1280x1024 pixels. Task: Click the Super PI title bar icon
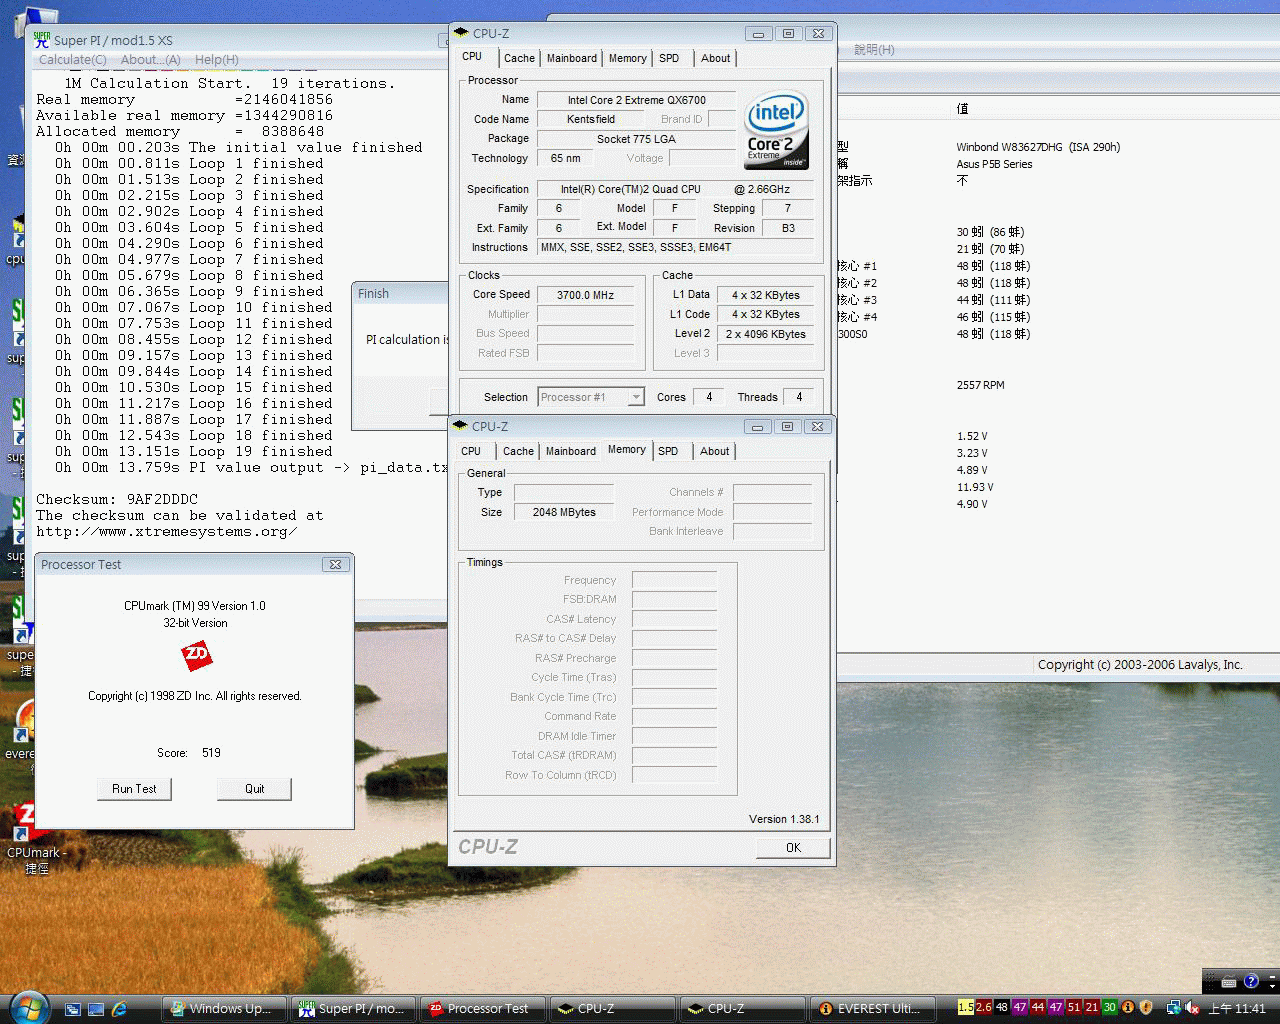click(42, 40)
